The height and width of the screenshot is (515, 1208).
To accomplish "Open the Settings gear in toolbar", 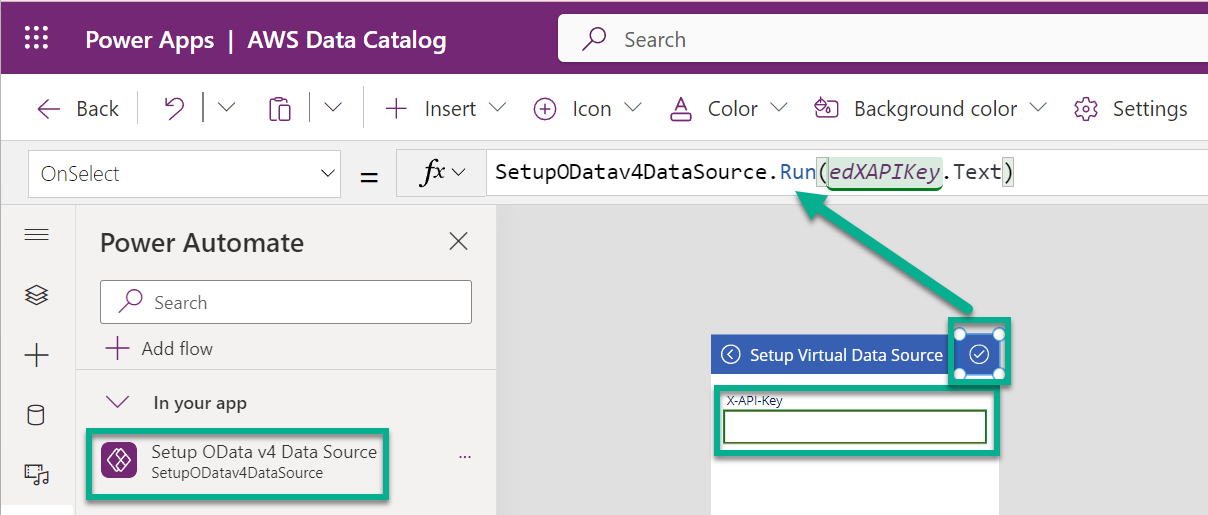I will [1131, 108].
